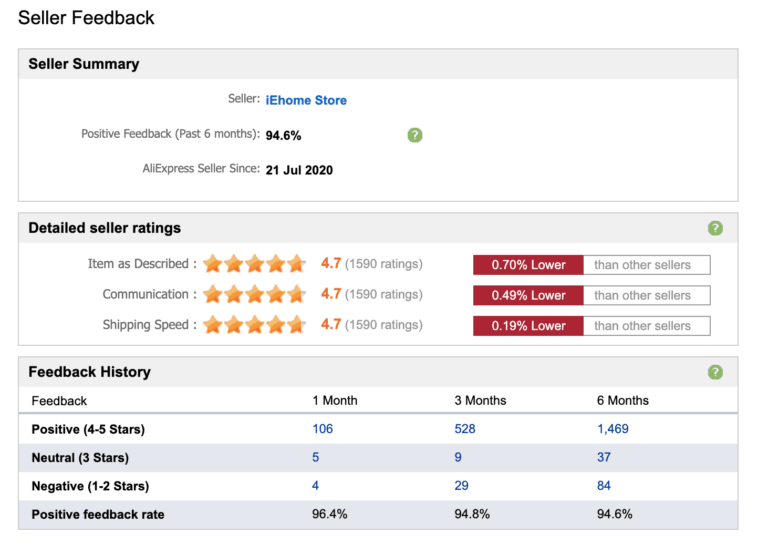768x554 pixels.
Task: Open the iEhome Store seller link
Action: coord(306,100)
